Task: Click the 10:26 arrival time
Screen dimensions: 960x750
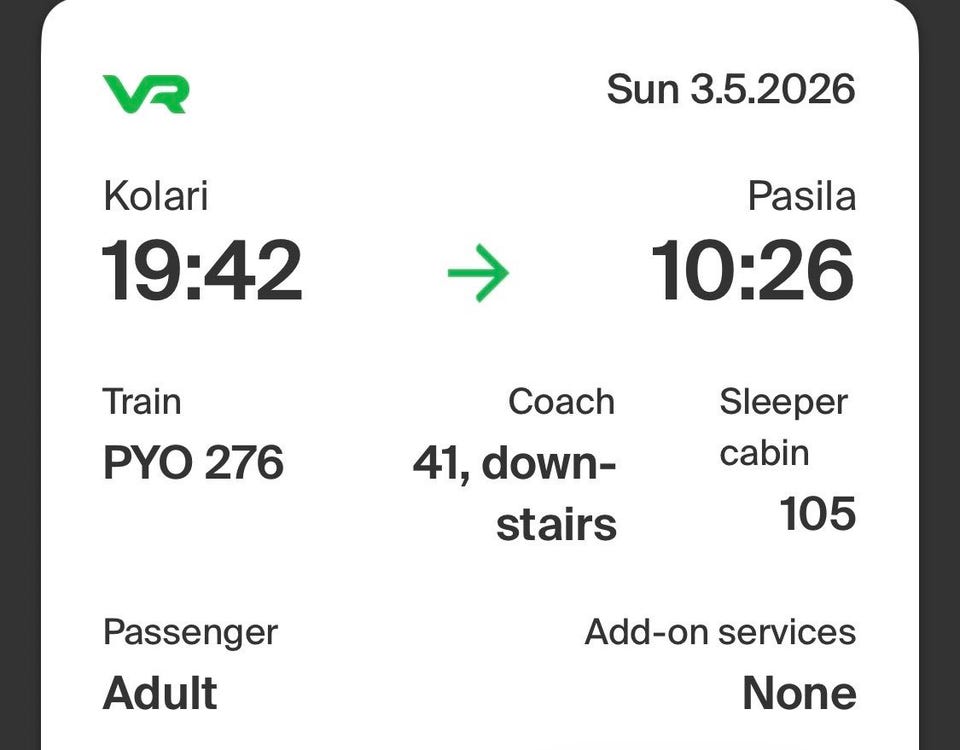Action: (x=753, y=271)
